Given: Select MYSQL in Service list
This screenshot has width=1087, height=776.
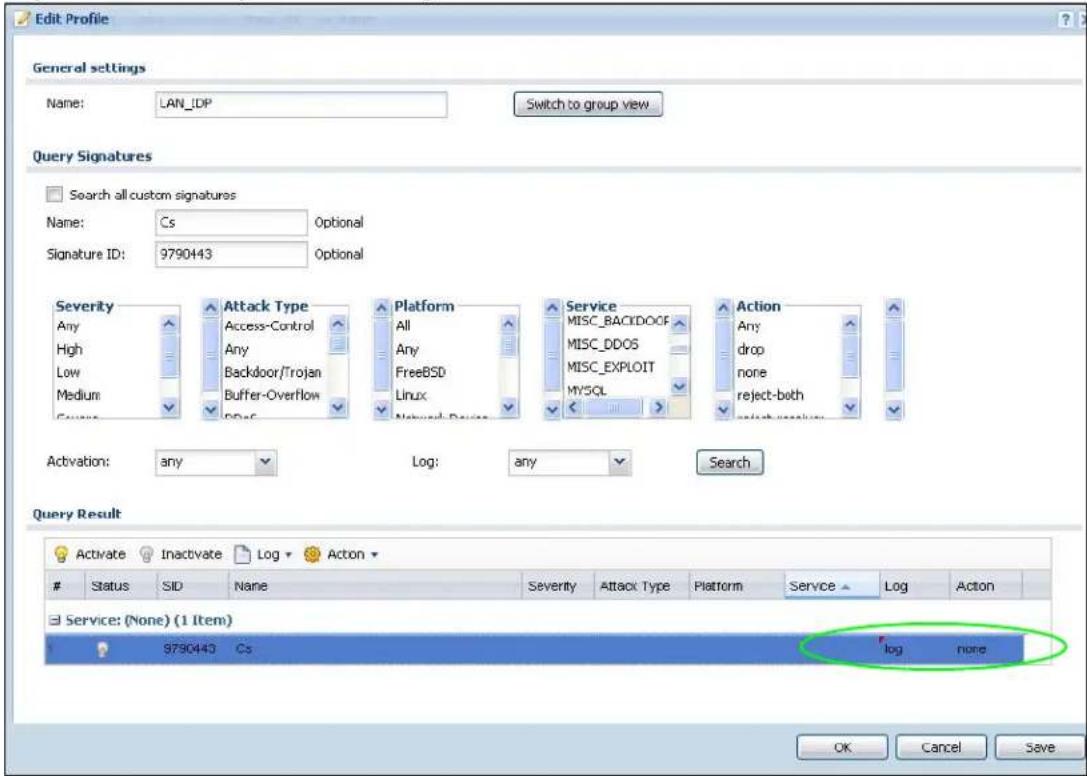Looking at the screenshot, I should pyautogui.click(x=586, y=390).
